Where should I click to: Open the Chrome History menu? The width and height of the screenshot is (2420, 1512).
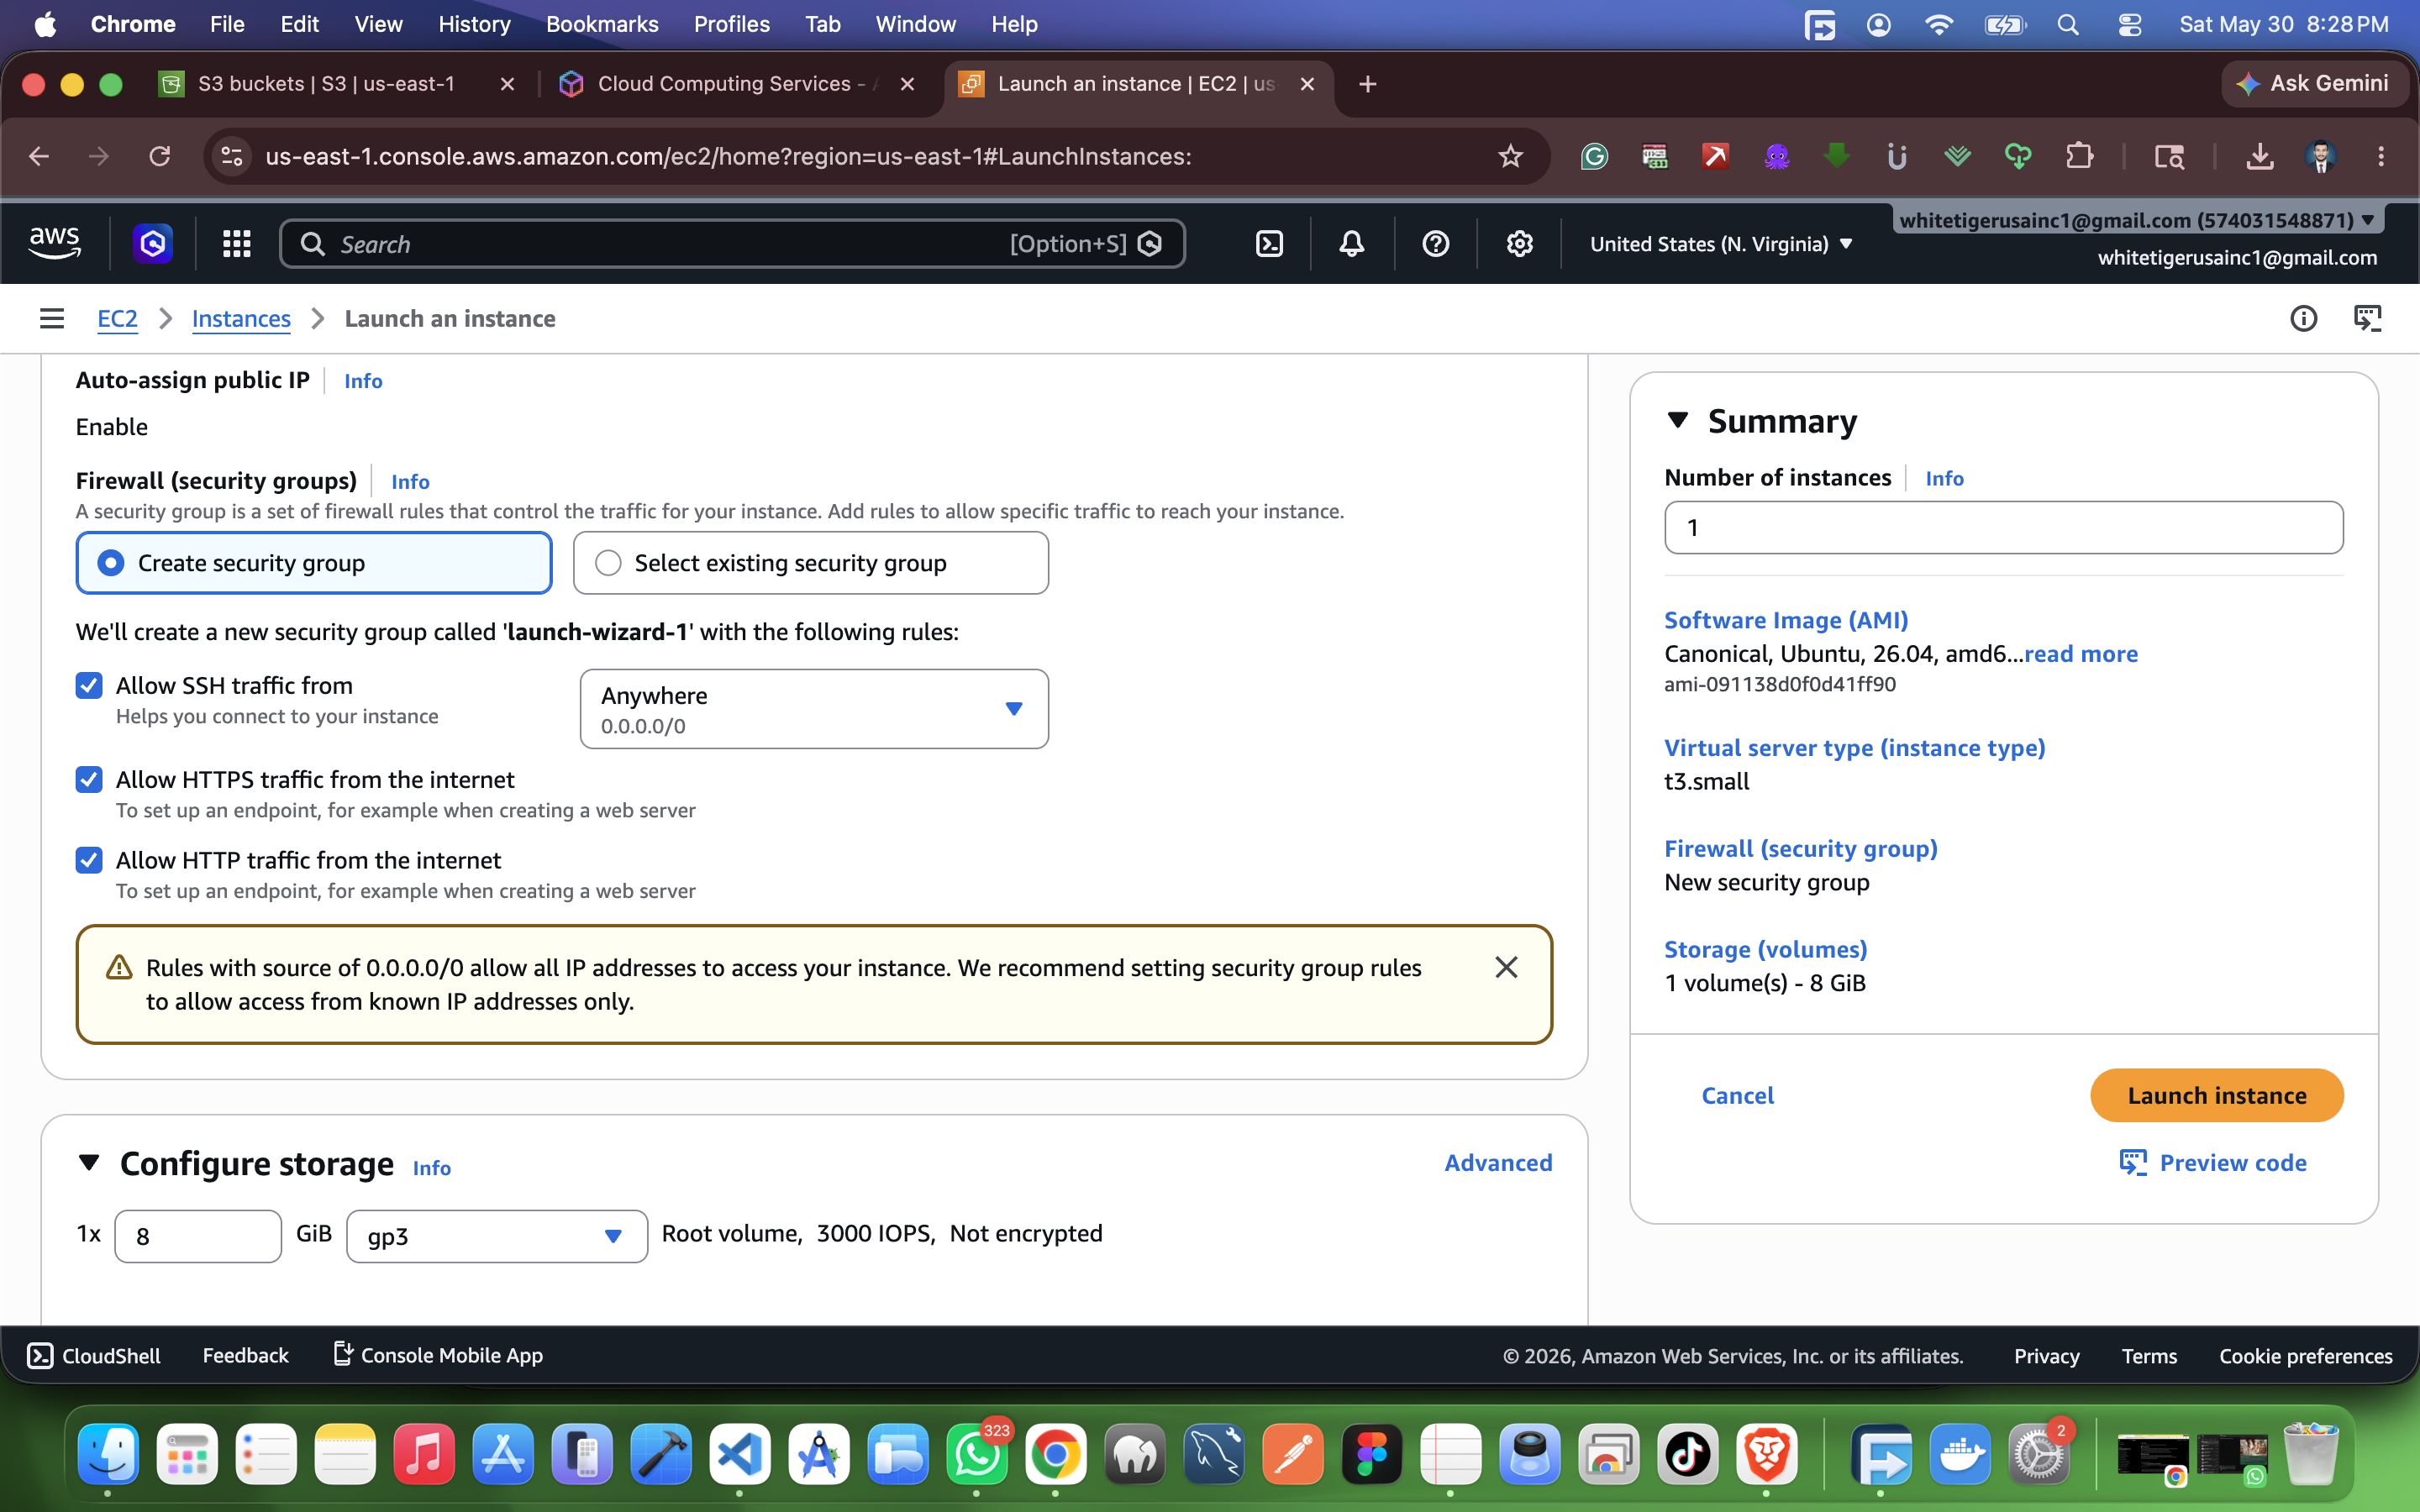[474, 24]
